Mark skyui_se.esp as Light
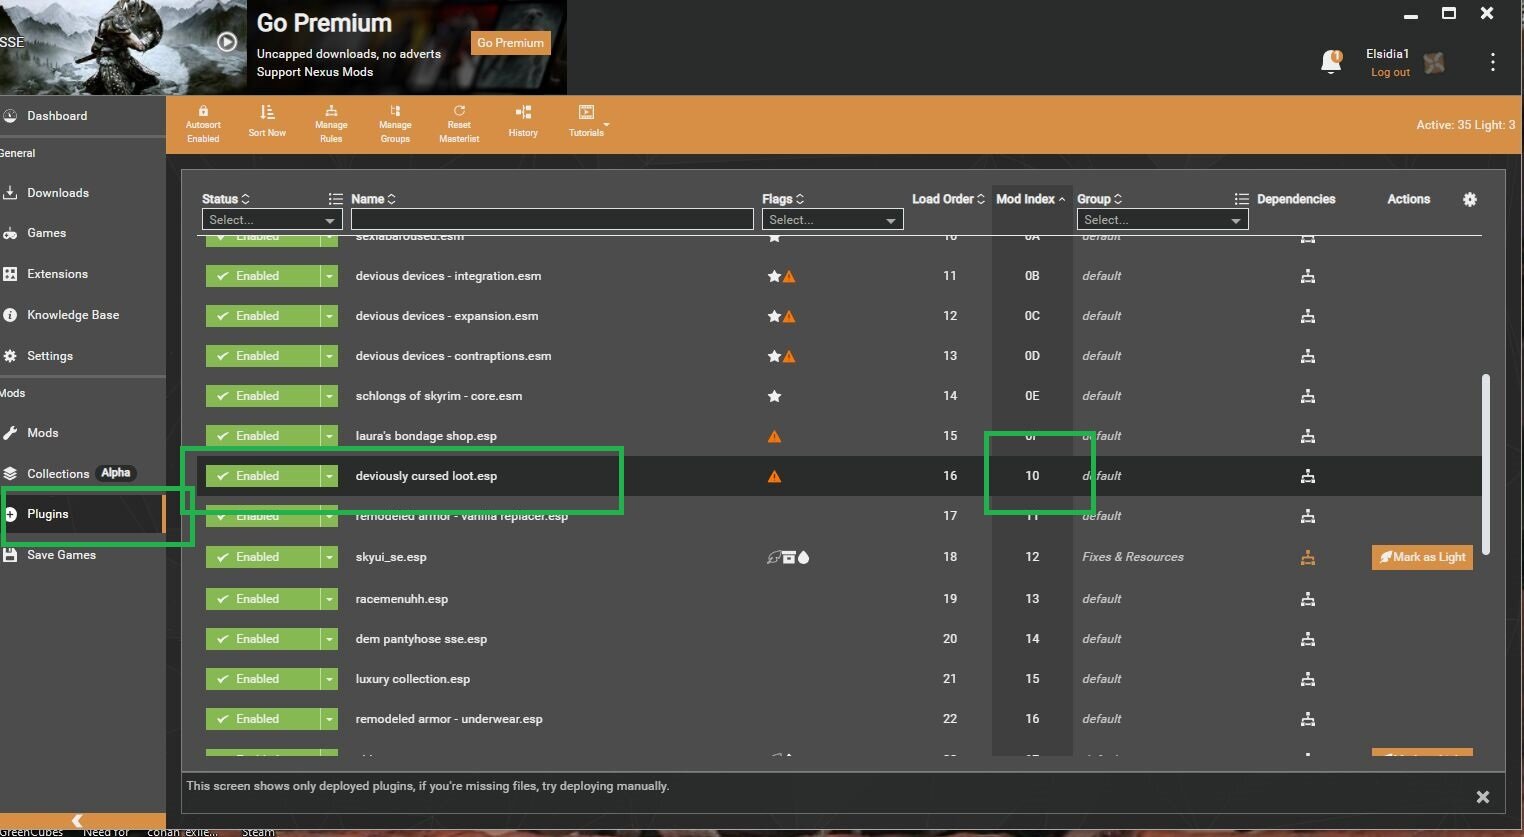 click(x=1422, y=557)
